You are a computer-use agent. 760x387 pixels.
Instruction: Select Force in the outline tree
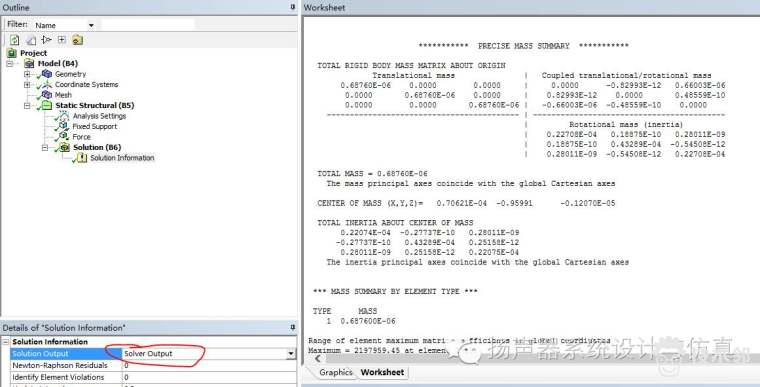click(81, 137)
